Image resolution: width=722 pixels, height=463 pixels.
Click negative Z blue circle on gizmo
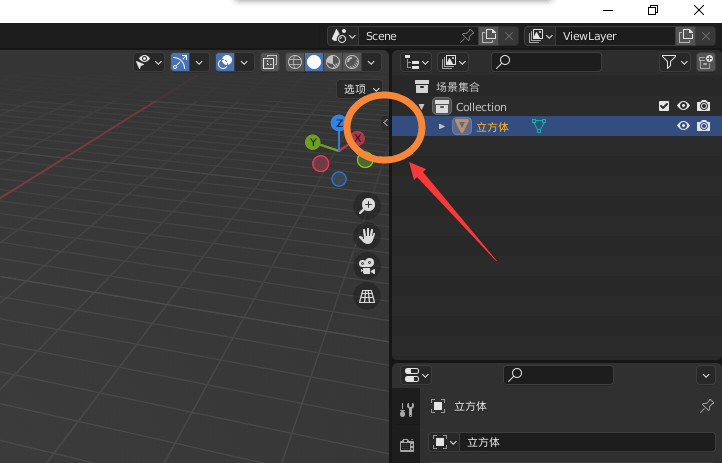tap(339, 179)
